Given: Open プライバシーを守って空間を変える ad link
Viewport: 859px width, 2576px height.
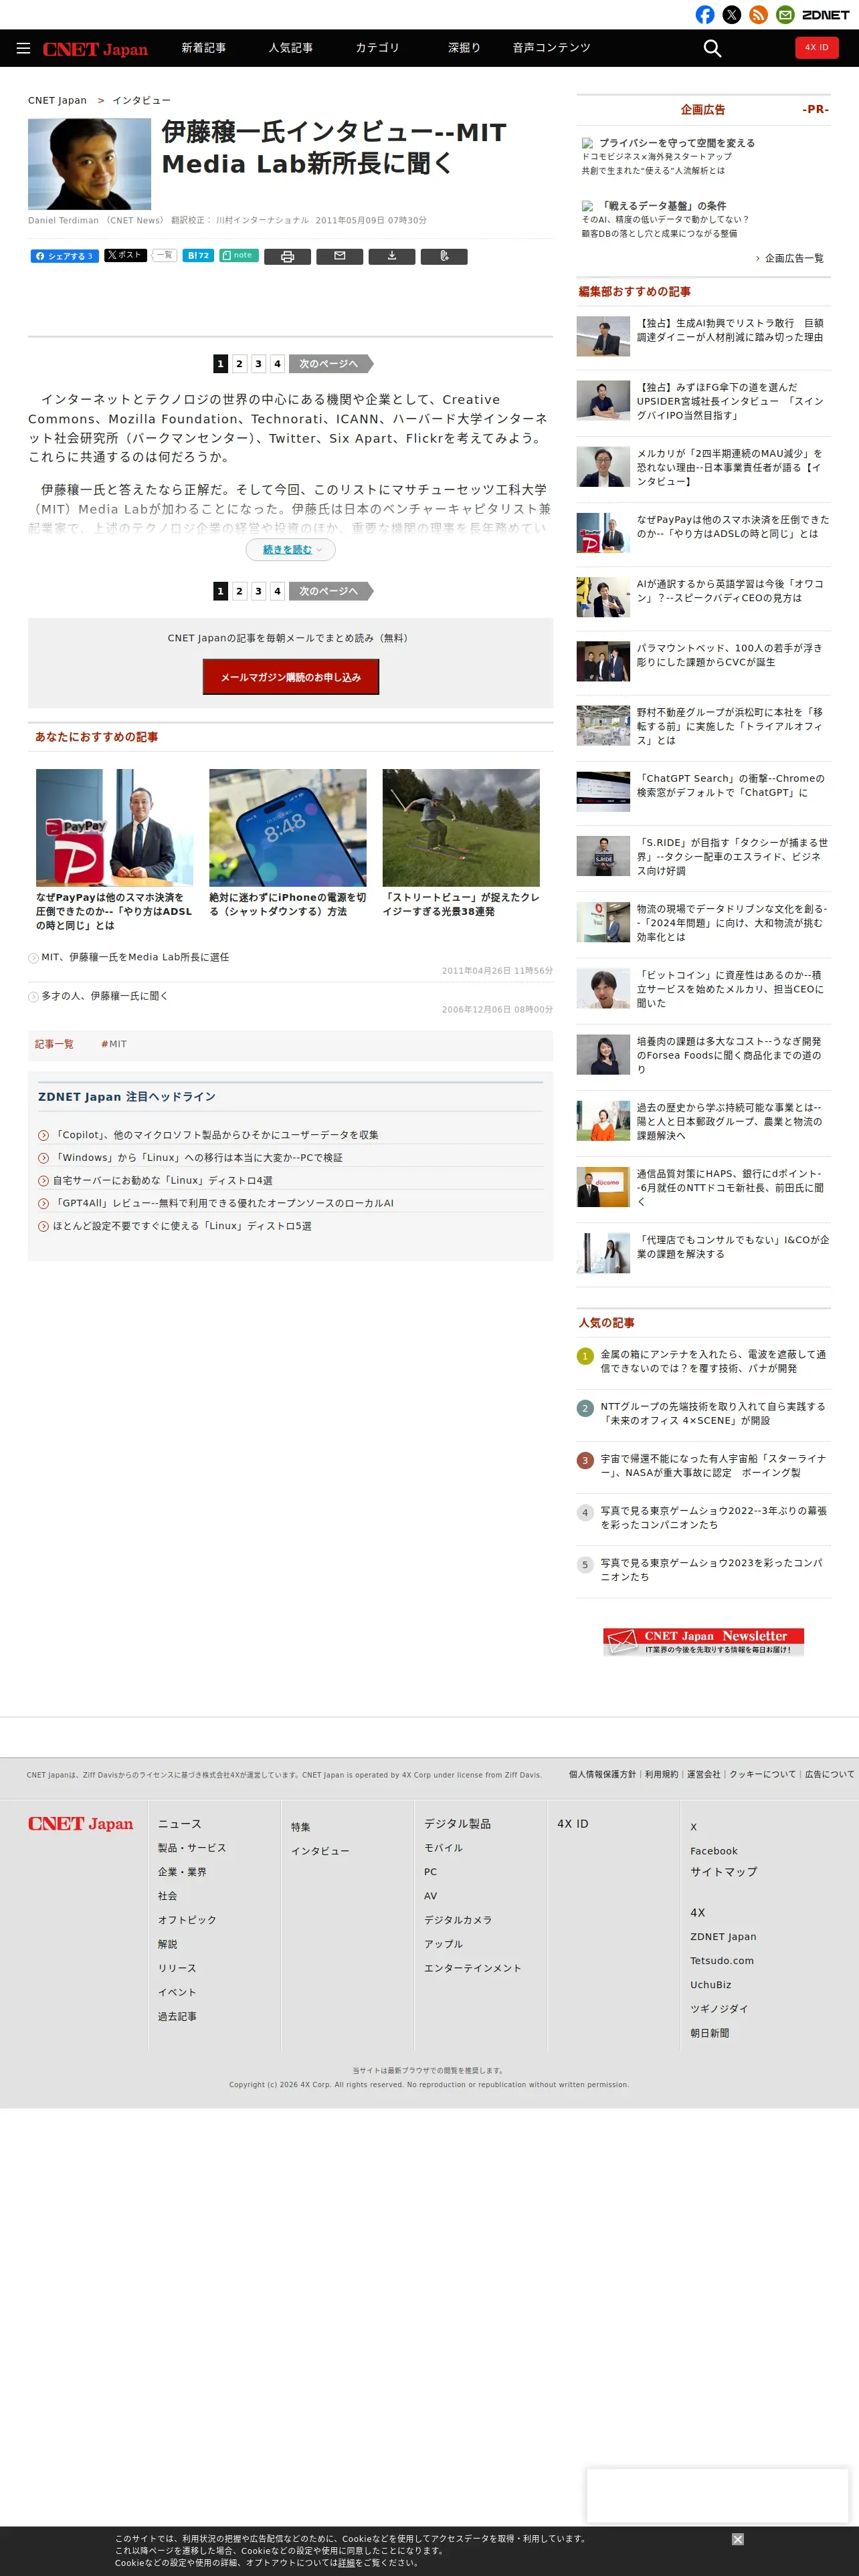Looking at the screenshot, I should pyautogui.click(x=677, y=143).
